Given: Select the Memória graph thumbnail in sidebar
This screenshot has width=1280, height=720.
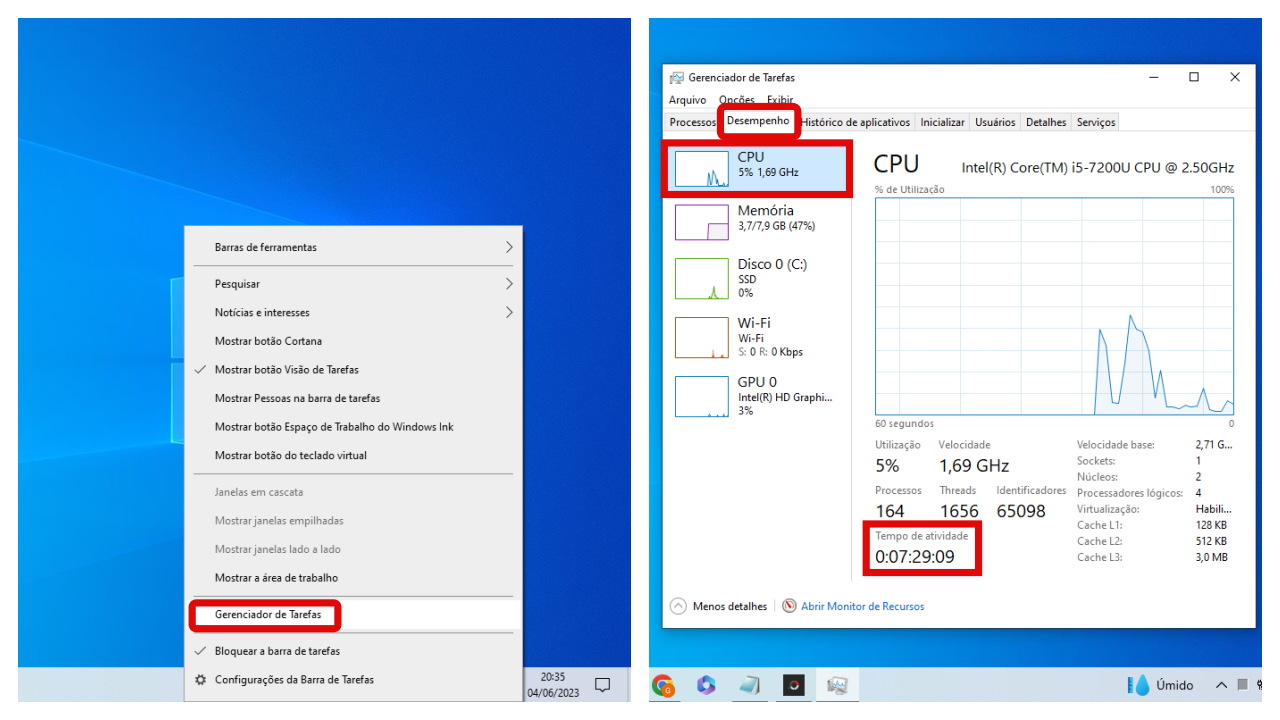Looking at the screenshot, I should pos(701,222).
